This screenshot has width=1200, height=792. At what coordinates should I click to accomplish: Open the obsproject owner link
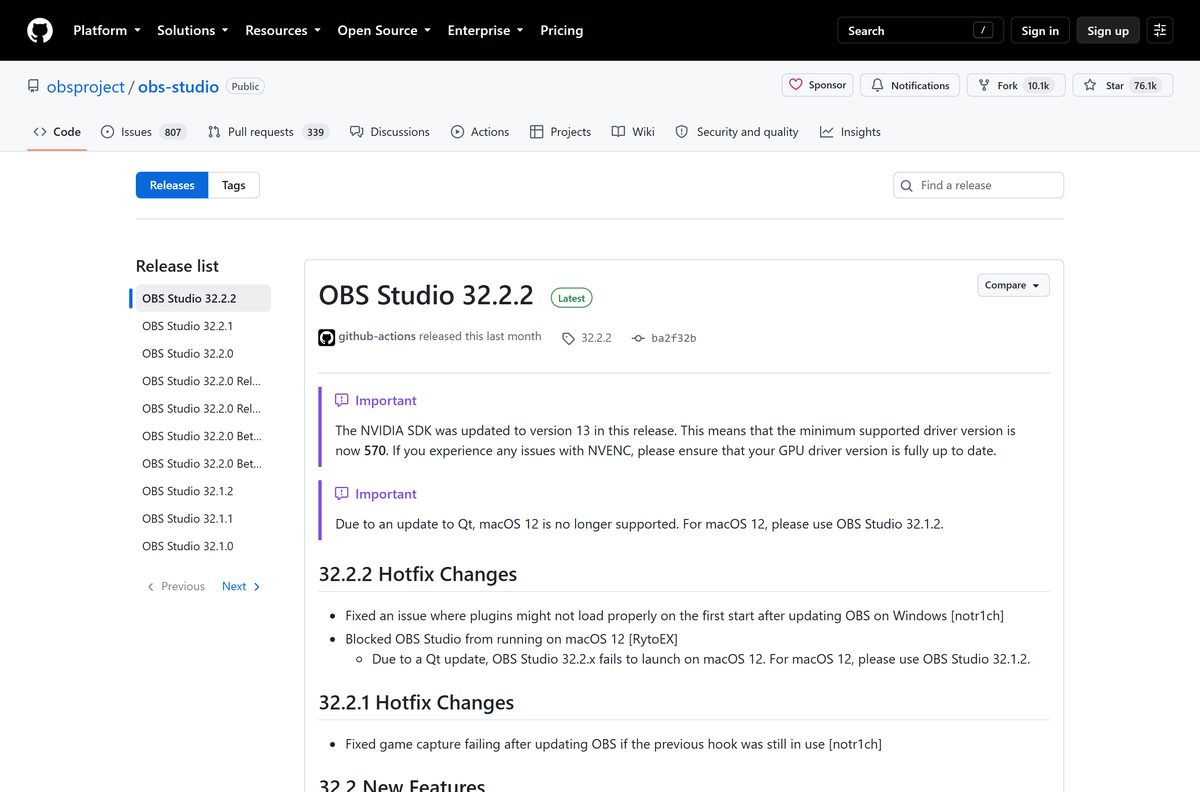tap(85, 87)
